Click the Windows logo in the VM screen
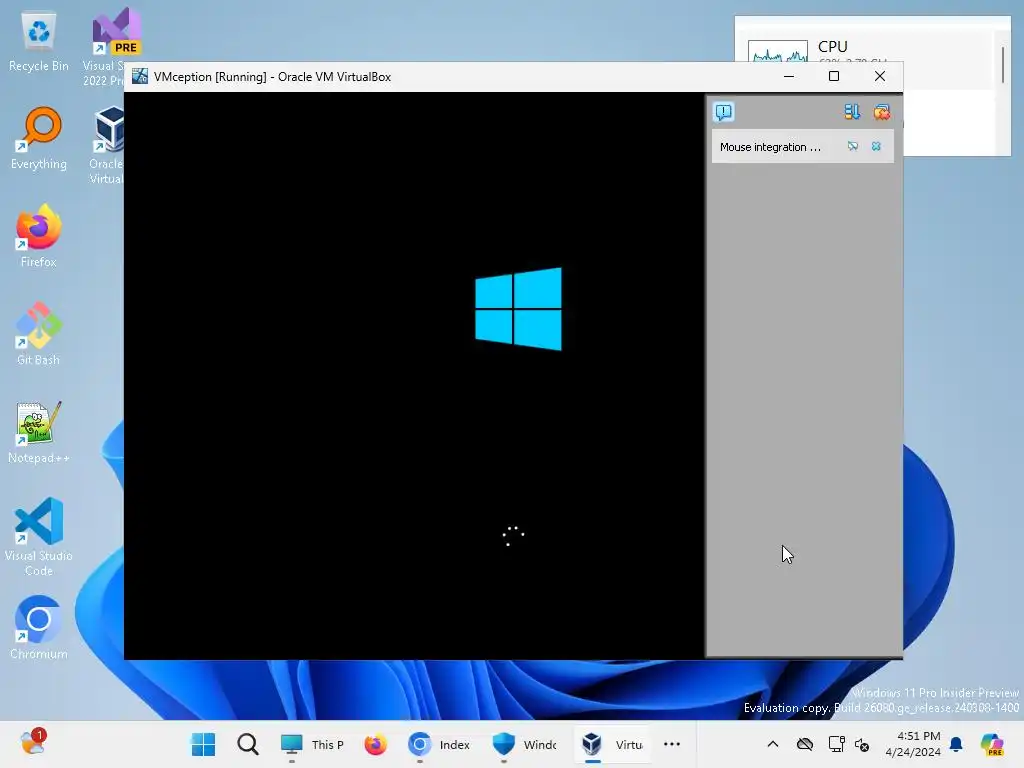This screenshot has width=1024, height=768. point(518,309)
